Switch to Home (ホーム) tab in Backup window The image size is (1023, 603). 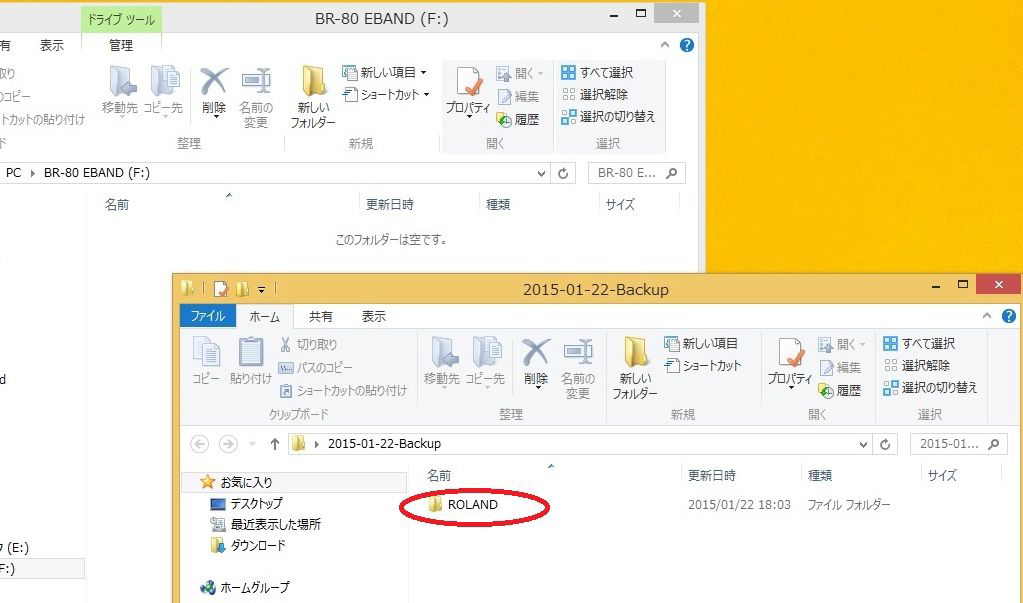pos(264,317)
